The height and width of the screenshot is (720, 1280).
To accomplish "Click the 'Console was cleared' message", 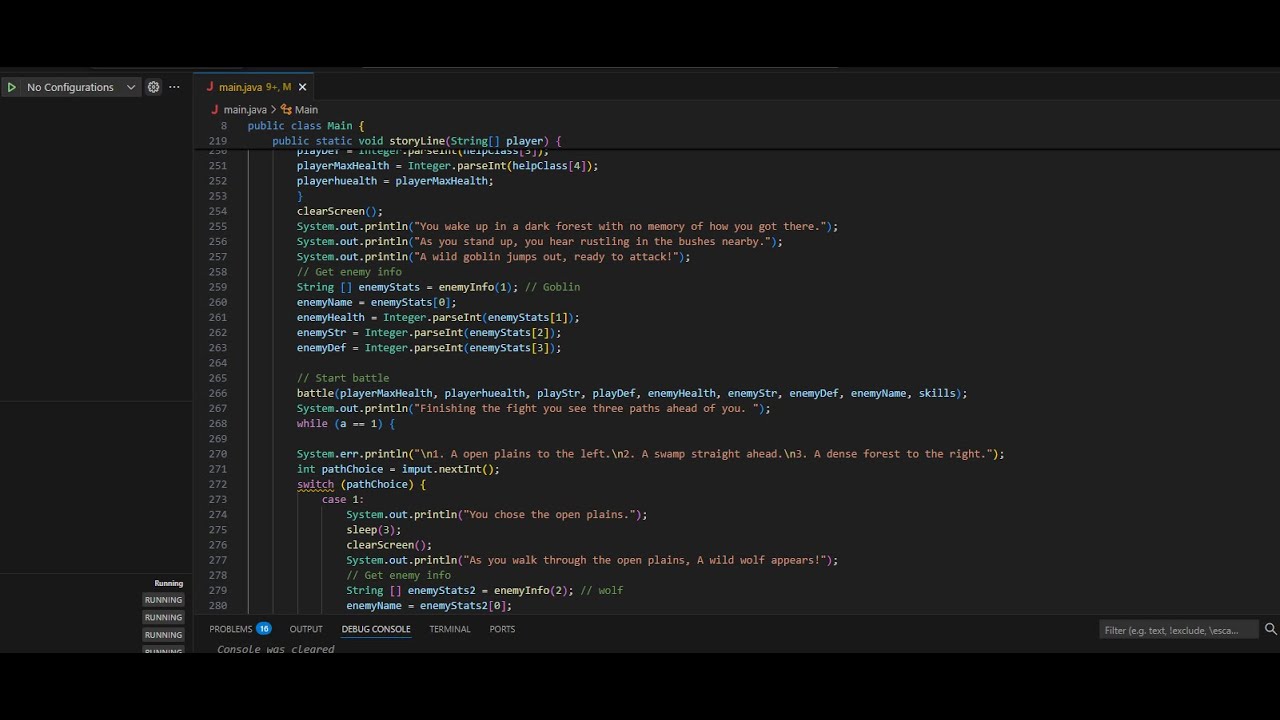I will (x=276, y=649).
